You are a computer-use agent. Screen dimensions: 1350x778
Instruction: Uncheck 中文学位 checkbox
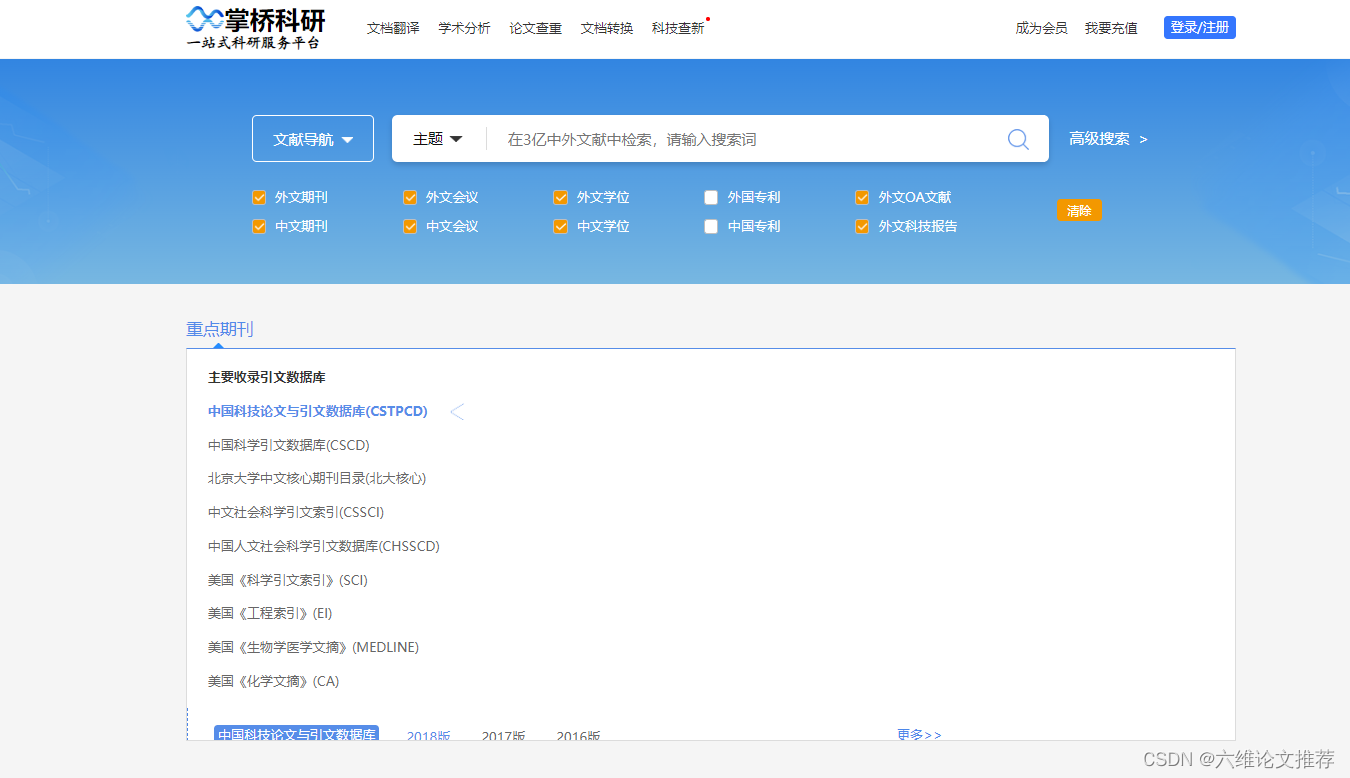tap(560, 227)
